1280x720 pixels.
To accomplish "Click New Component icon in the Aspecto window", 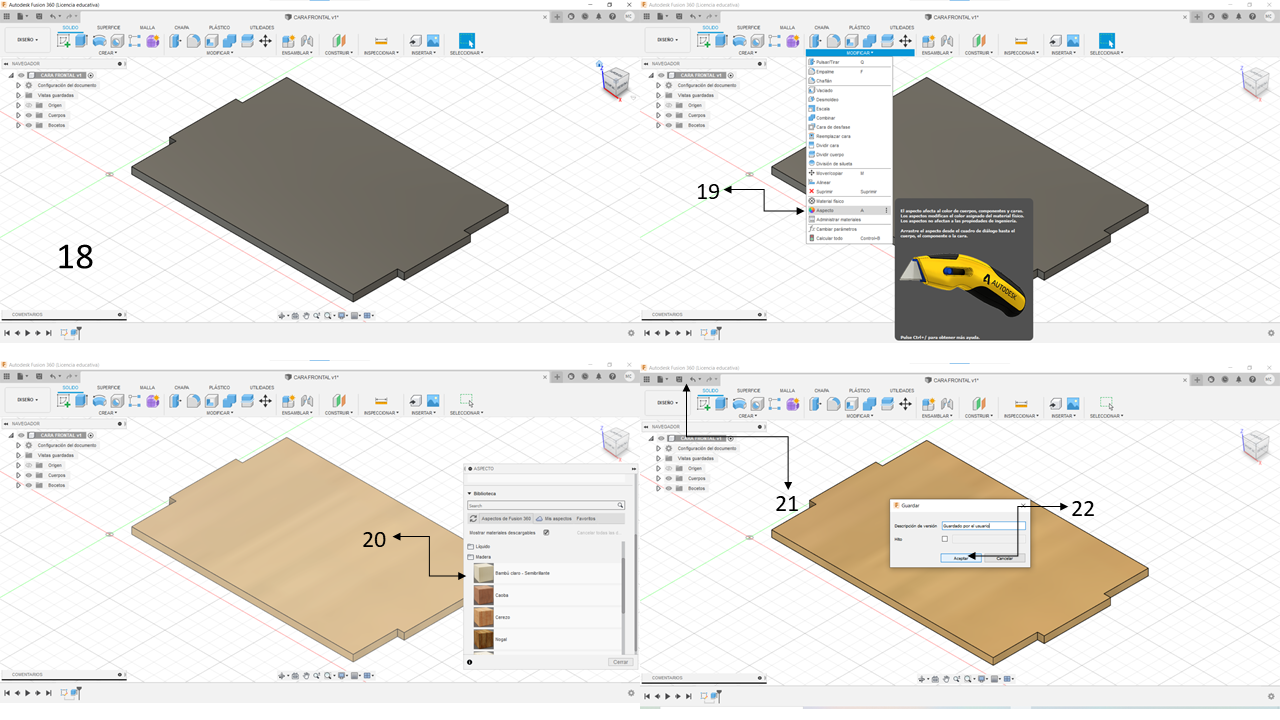I will [x=288, y=403].
